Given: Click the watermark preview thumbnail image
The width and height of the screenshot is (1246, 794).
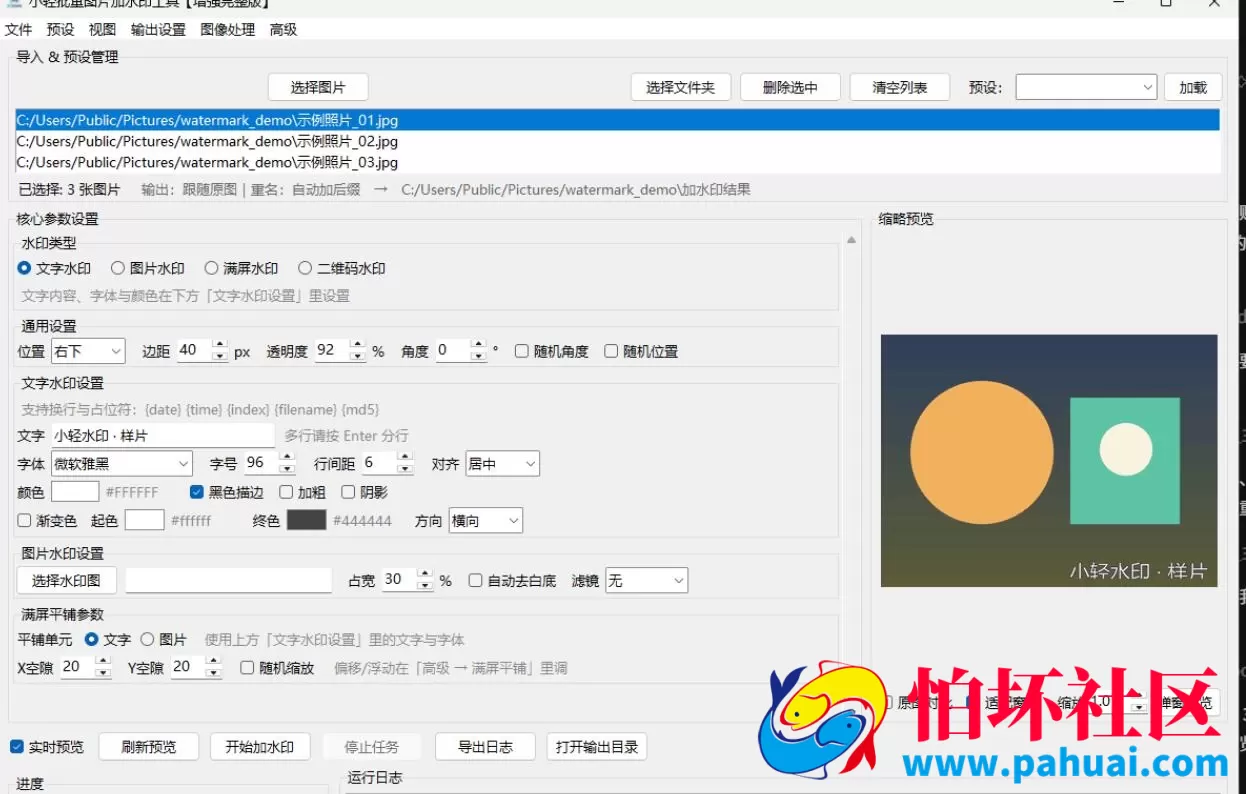Looking at the screenshot, I should 1049,461.
